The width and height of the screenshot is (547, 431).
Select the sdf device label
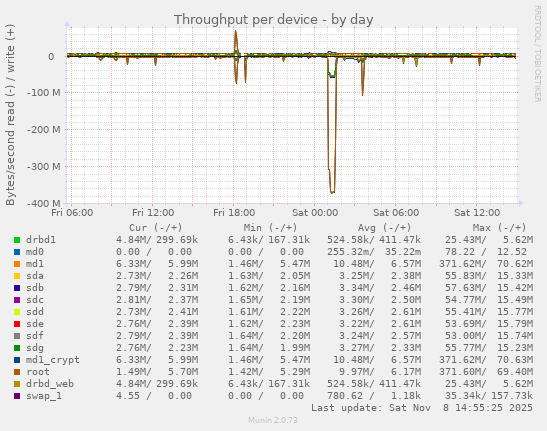coord(35,336)
